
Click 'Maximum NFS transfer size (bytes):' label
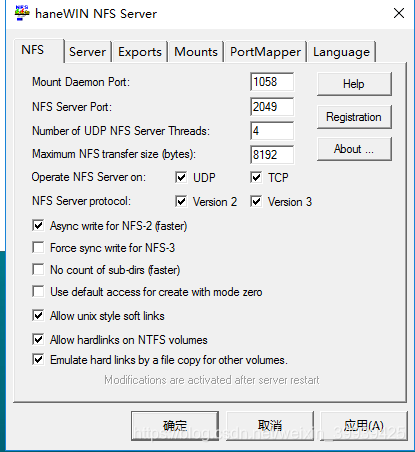(114, 154)
